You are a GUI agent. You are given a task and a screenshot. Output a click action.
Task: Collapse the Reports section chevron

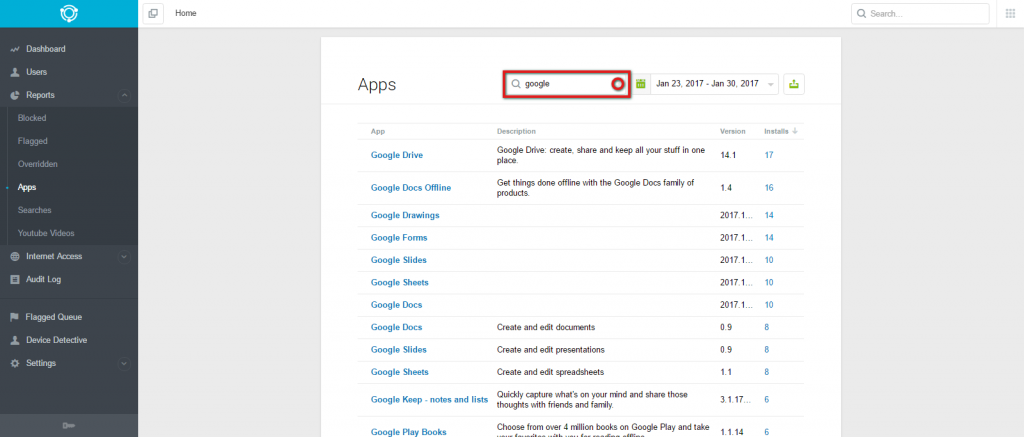click(x=124, y=95)
